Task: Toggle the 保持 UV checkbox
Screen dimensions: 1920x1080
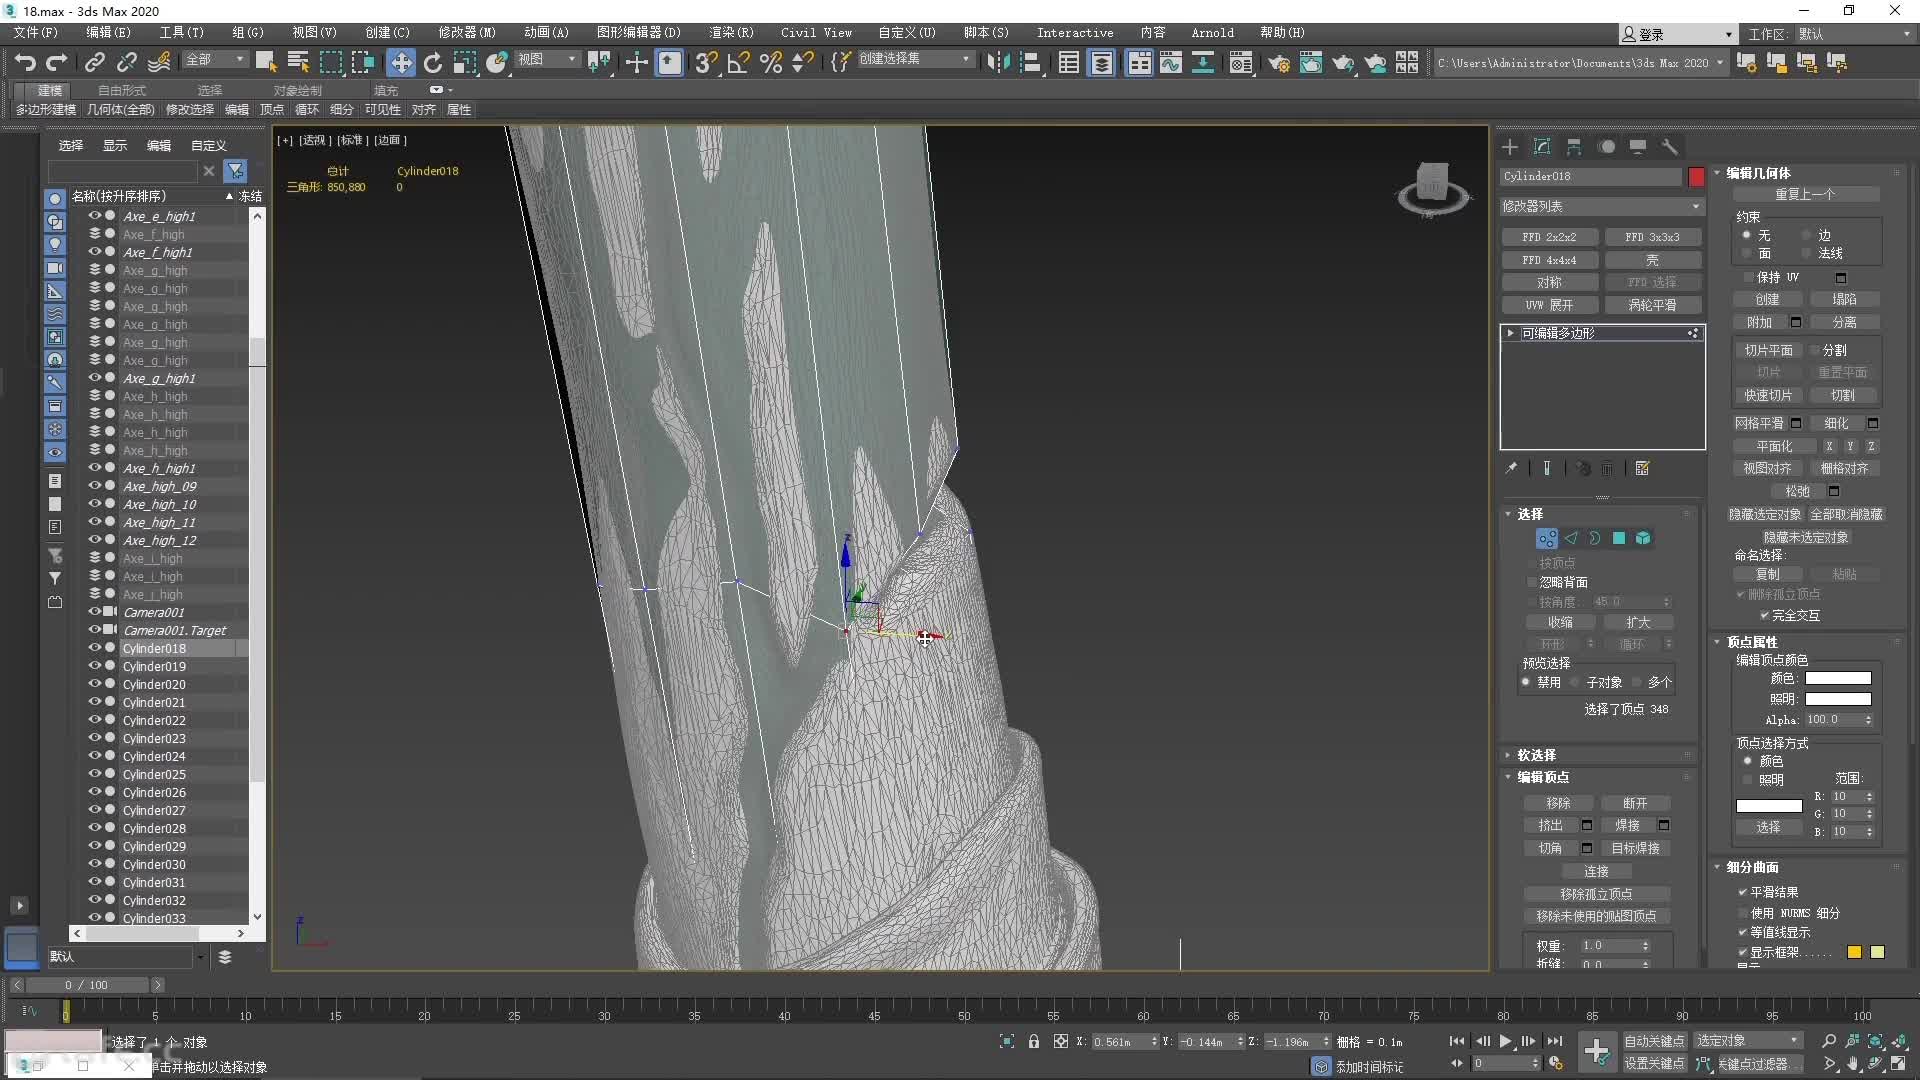Action: point(1748,277)
